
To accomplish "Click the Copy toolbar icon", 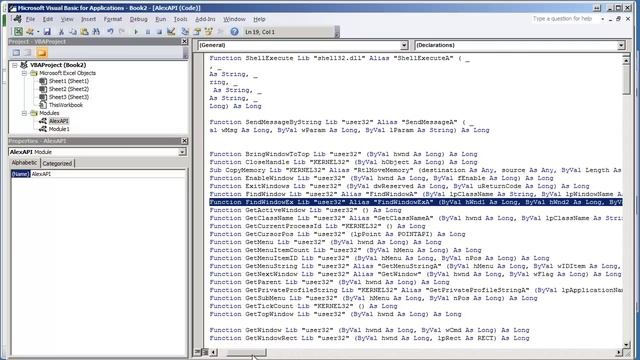I will tap(73, 31).
